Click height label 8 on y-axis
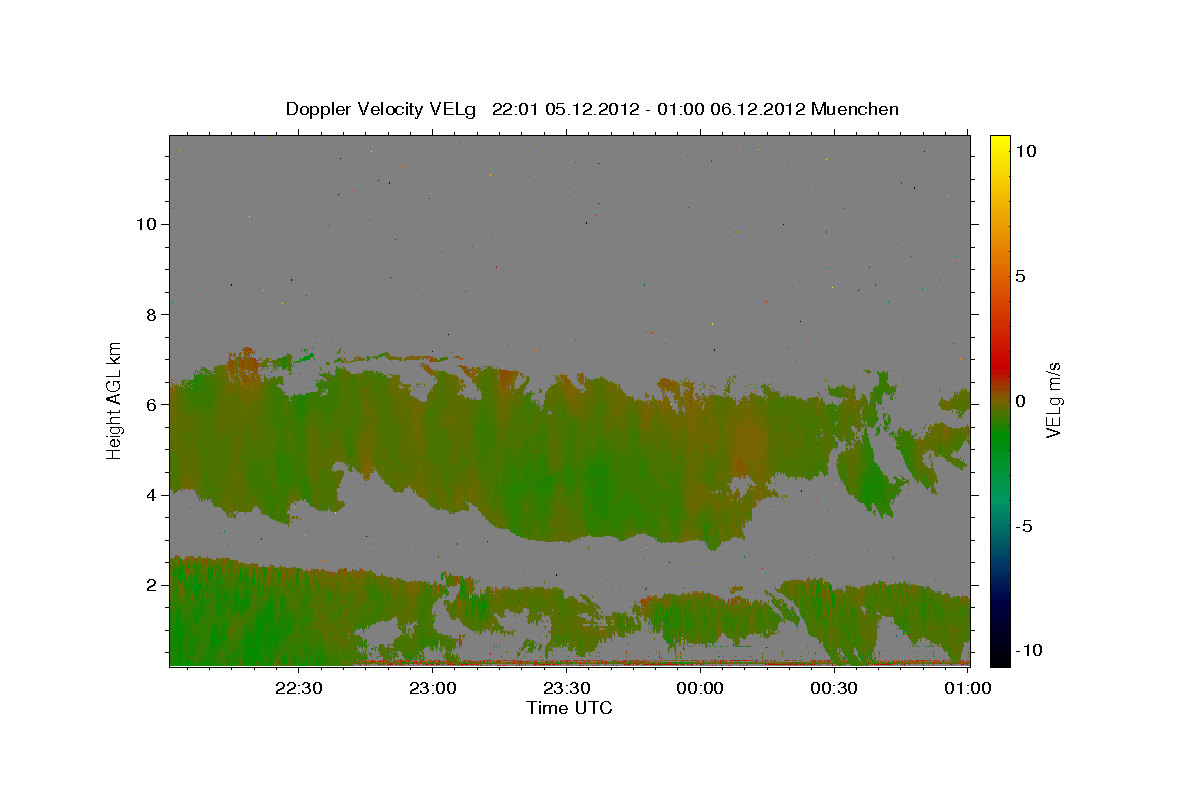 point(150,314)
